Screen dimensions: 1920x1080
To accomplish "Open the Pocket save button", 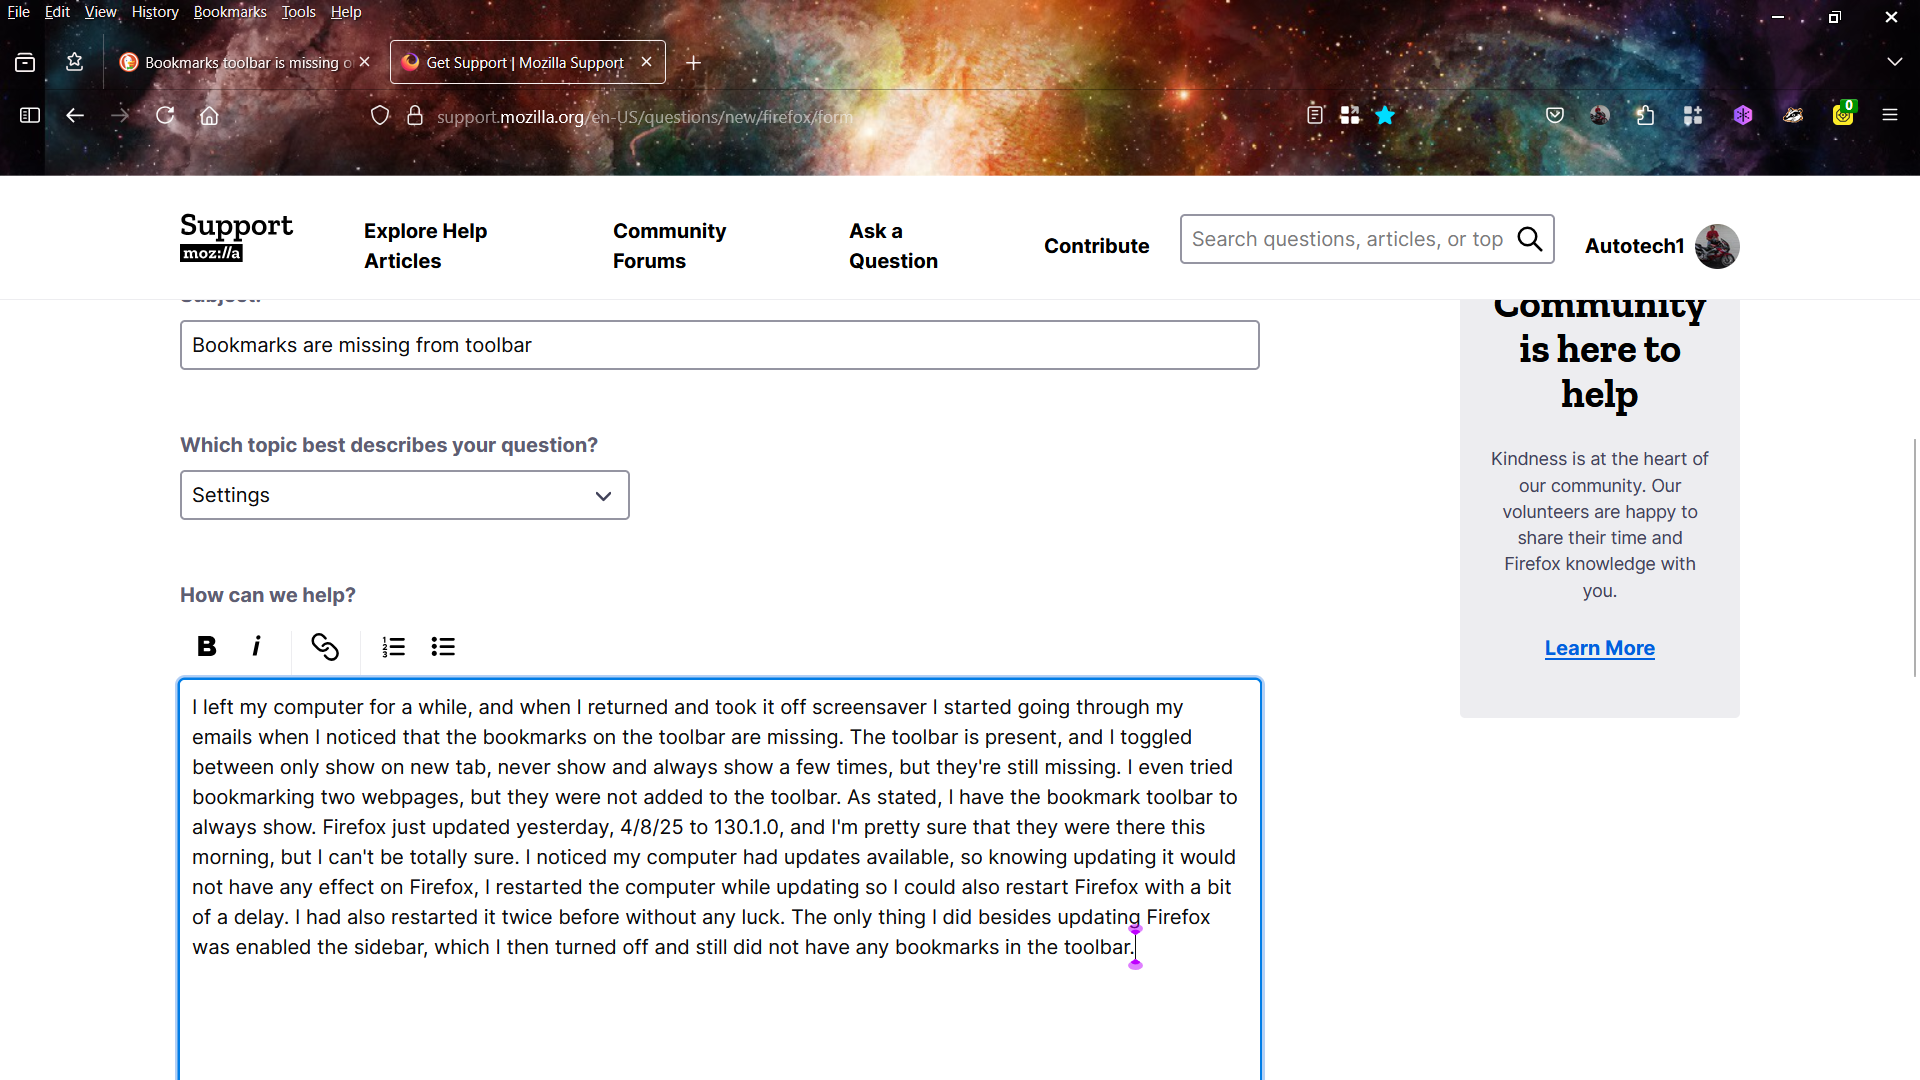I will [1555, 116].
